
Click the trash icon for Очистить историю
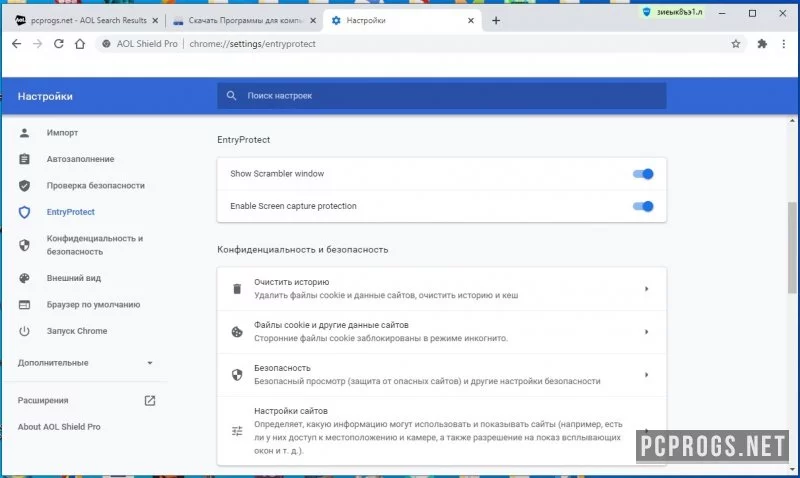click(237, 289)
